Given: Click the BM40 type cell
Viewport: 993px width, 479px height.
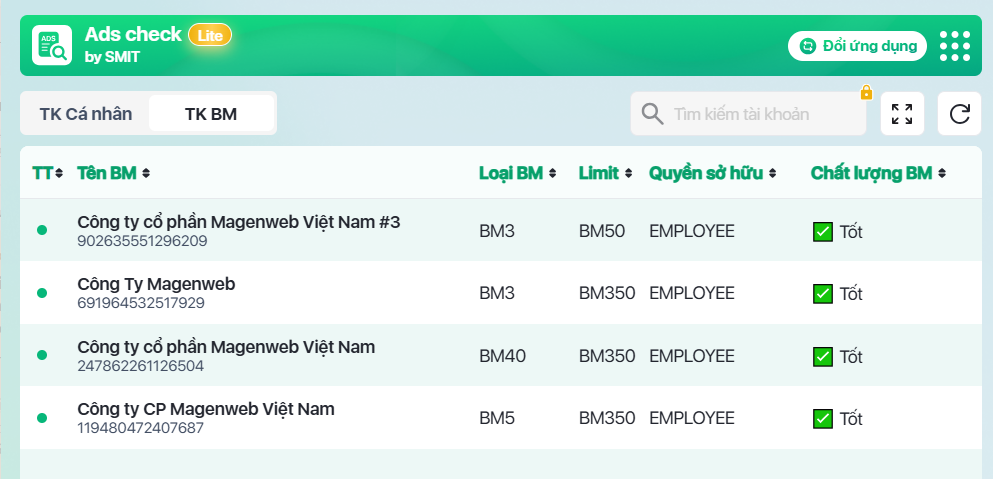Looking at the screenshot, I should point(503,356).
